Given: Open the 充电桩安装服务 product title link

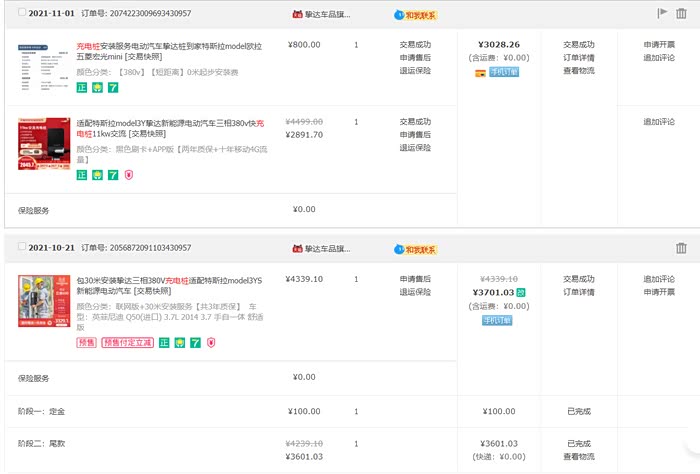Looking at the screenshot, I should coord(169,51).
